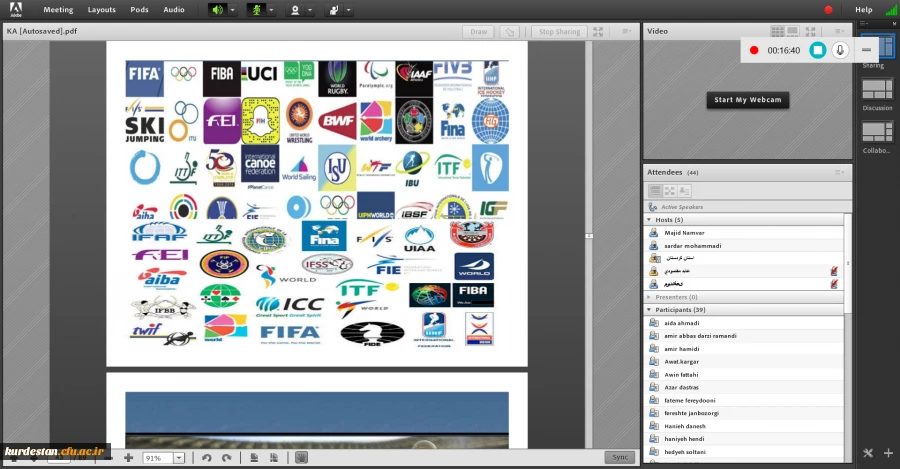The height and width of the screenshot is (469, 900).
Task: Switch to attendee breakout room view
Action: [669, 191]
